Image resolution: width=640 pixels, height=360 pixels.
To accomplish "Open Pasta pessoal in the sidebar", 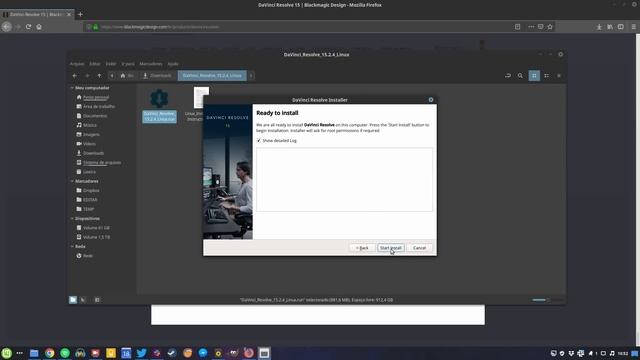I will (96, 97).
